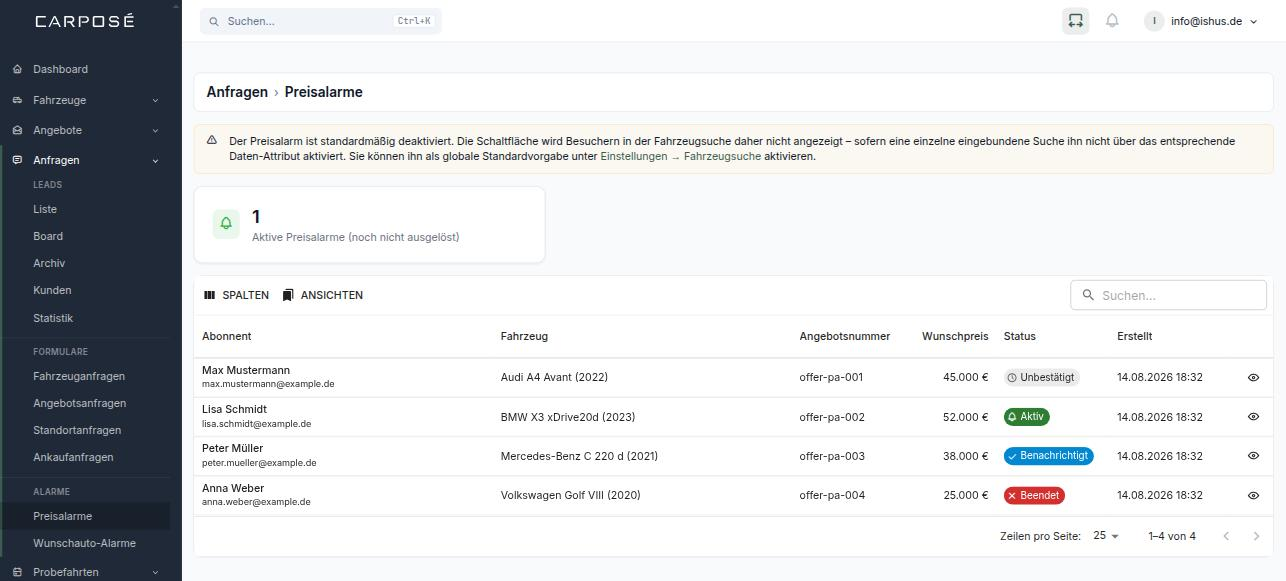Go to Wunschauto-Alarme in sidebar

coord(84,543)
